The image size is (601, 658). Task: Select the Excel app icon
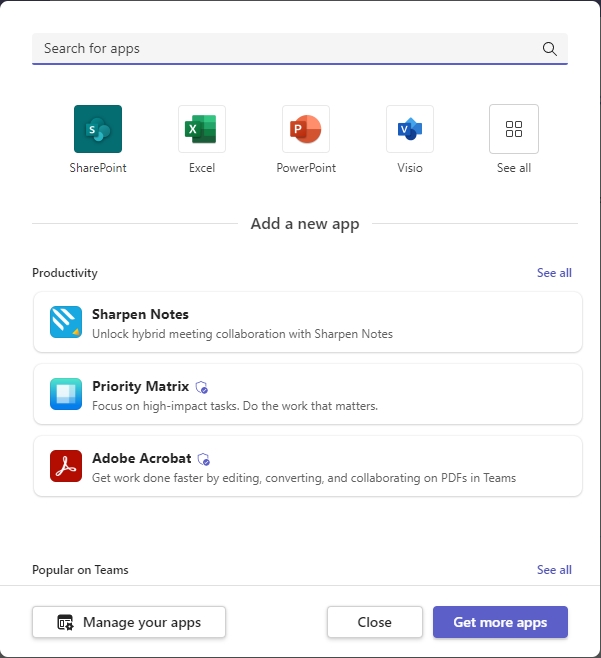click(202, 129)
